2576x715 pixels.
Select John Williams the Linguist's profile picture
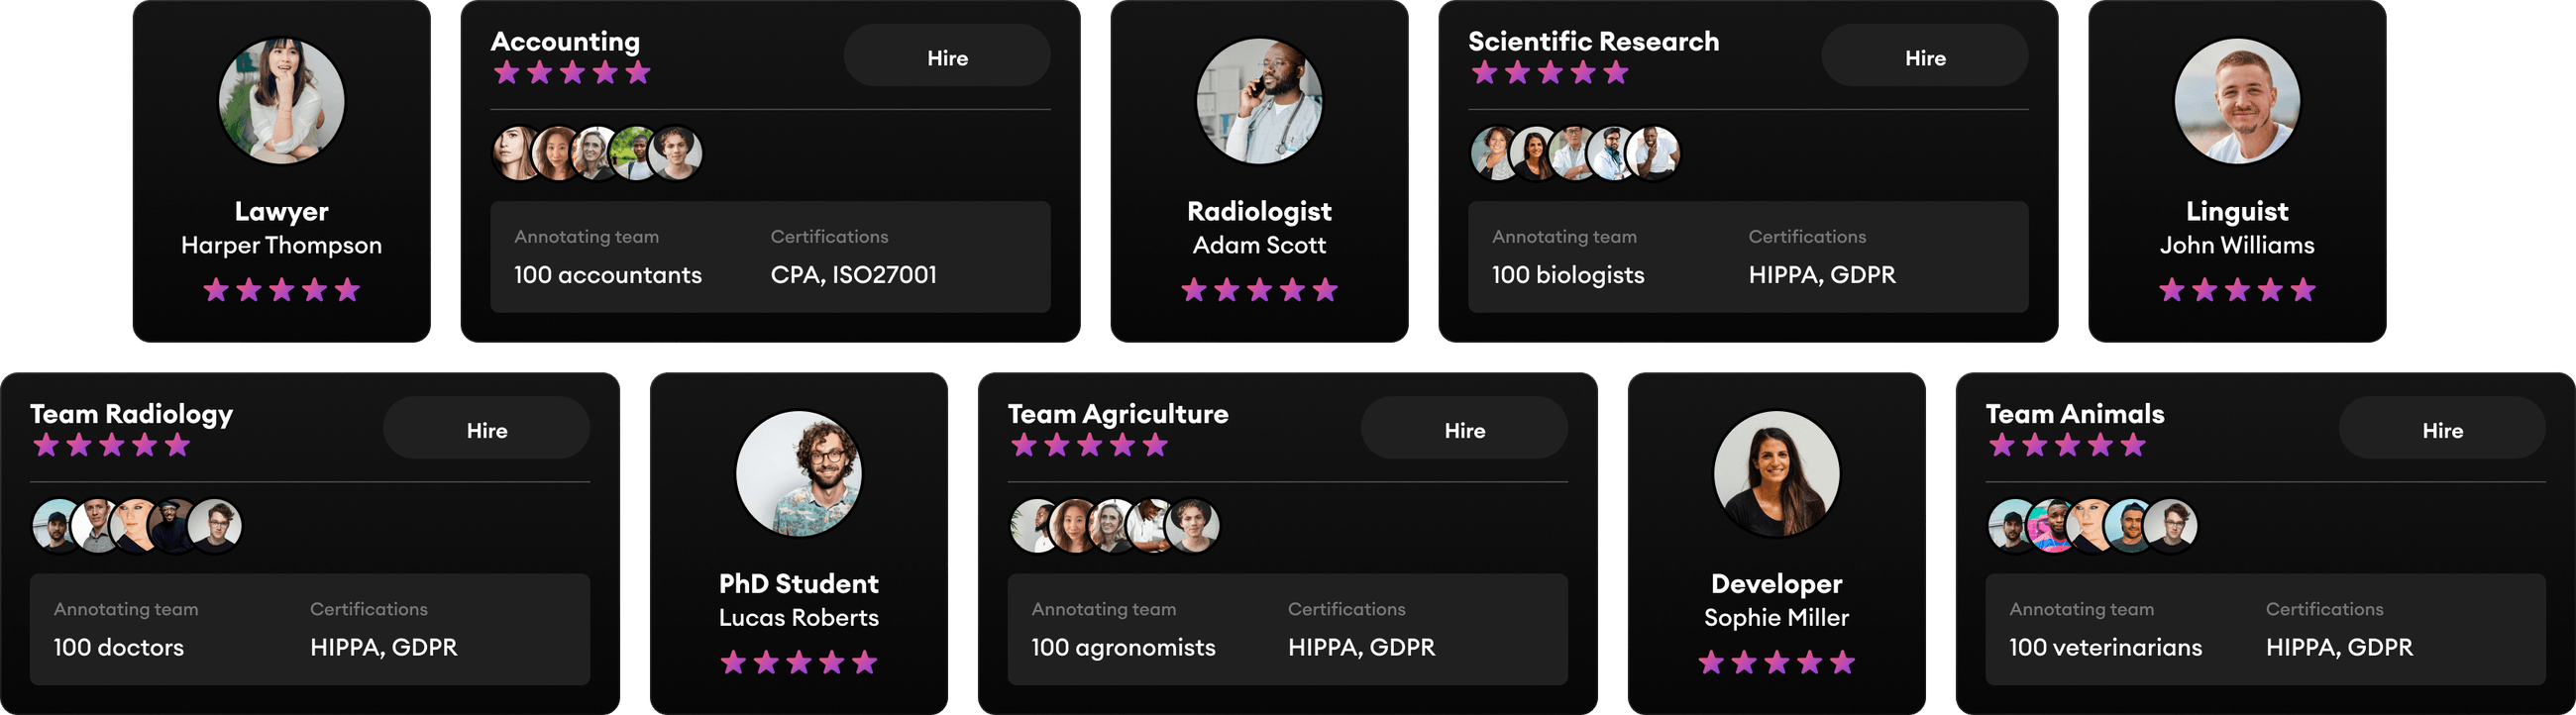coord(2237,100)
